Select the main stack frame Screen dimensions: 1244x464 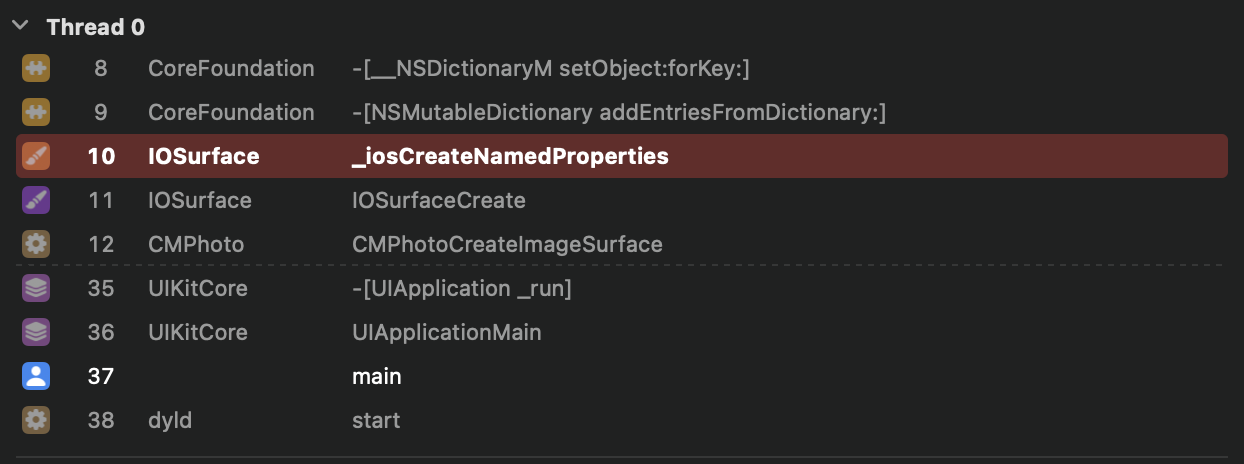tap(622, 377)
